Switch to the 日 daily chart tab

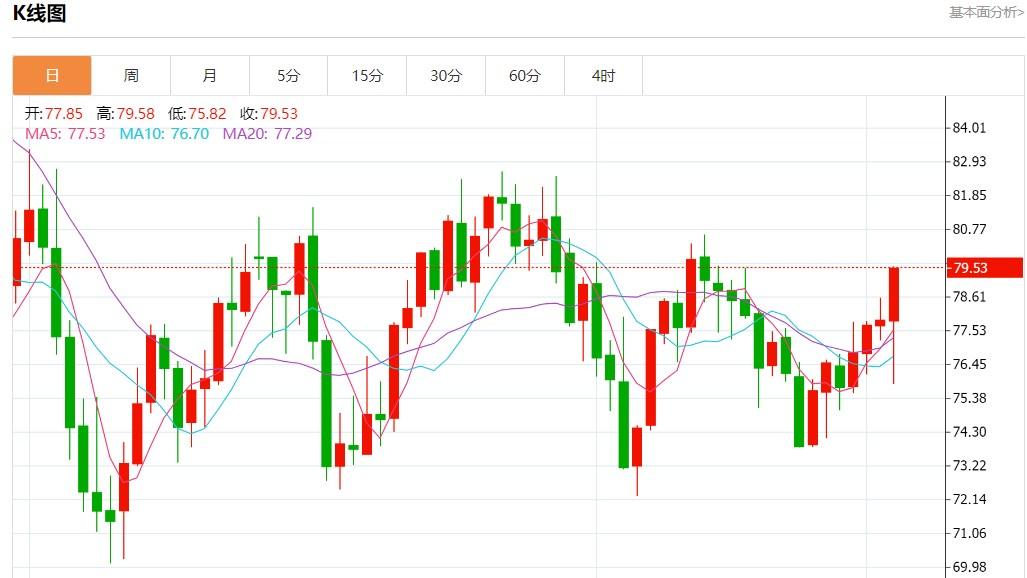click(52, 76)
